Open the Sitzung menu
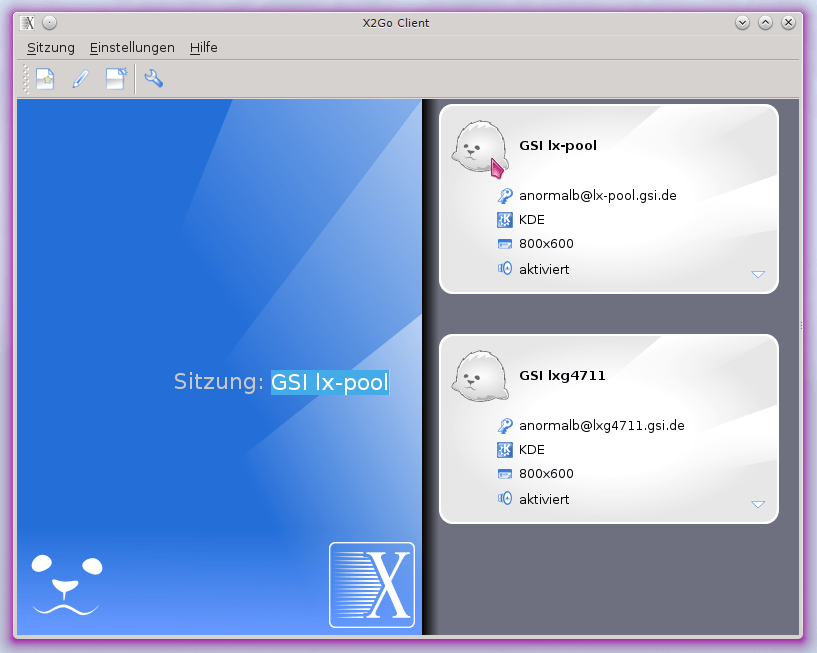The image size is (817, 653). point(50,47)
